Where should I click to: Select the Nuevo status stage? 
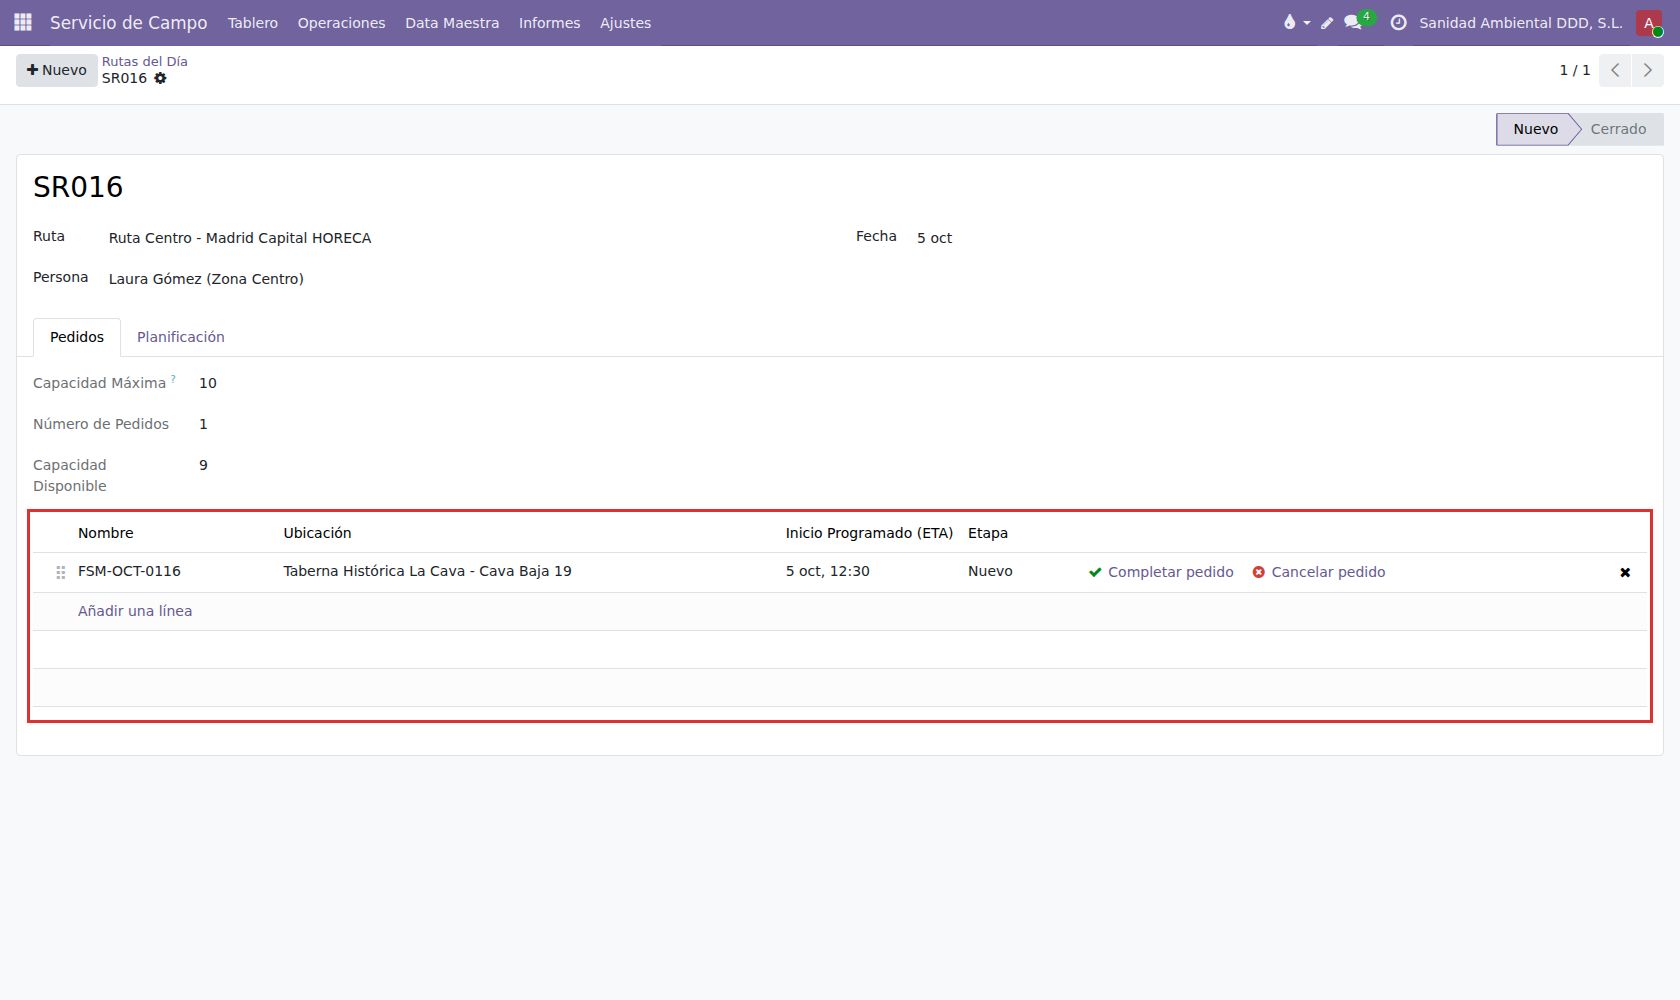point(1535,129)
